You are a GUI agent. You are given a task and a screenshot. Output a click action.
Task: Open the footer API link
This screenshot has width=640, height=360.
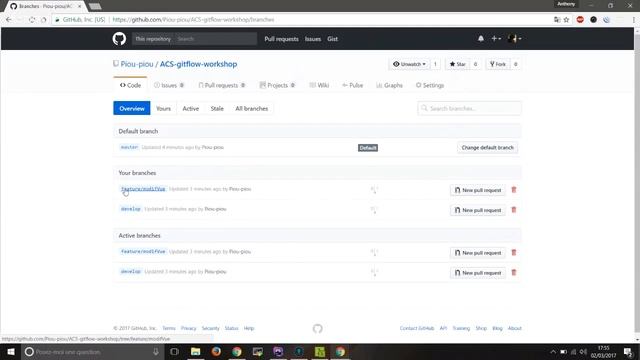tap(443, 328)
